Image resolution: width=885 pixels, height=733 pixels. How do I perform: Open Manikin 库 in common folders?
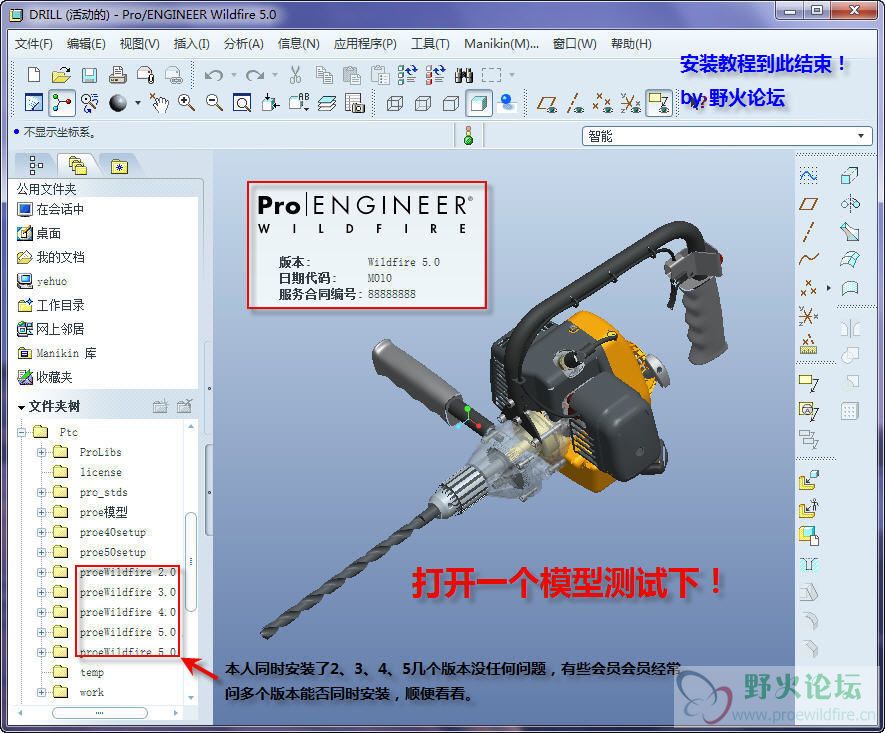point(57,353)
